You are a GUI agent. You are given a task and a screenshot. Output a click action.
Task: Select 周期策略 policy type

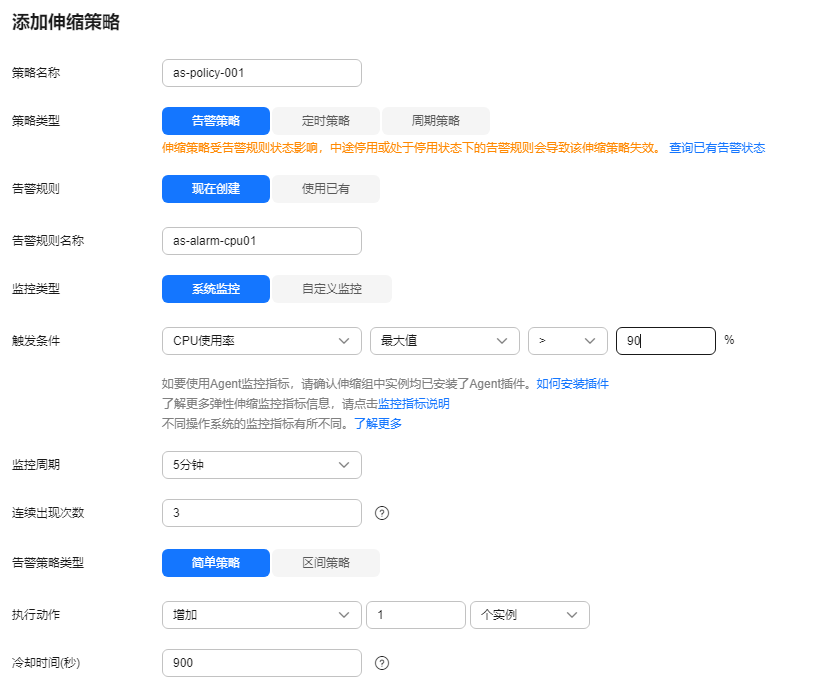[x=436, y=121]
